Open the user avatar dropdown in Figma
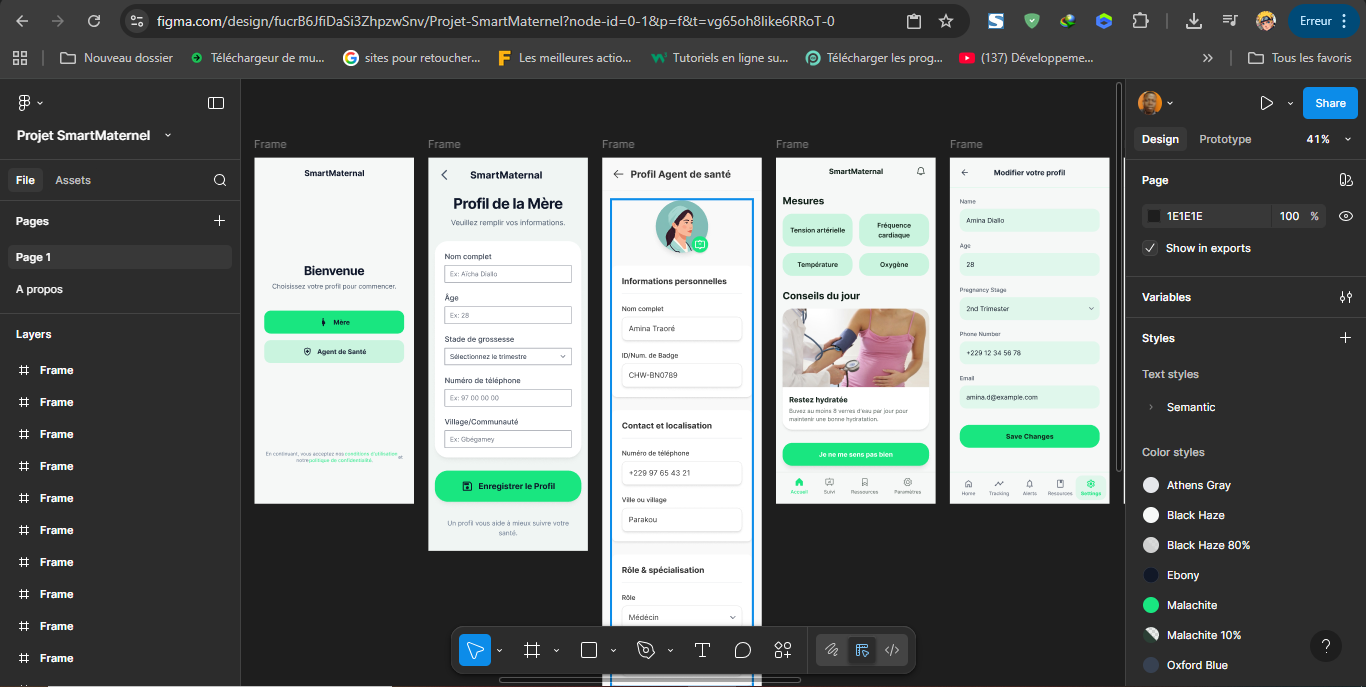The width and height of the screenshot is (1366, 687). tap(1156, 103)
